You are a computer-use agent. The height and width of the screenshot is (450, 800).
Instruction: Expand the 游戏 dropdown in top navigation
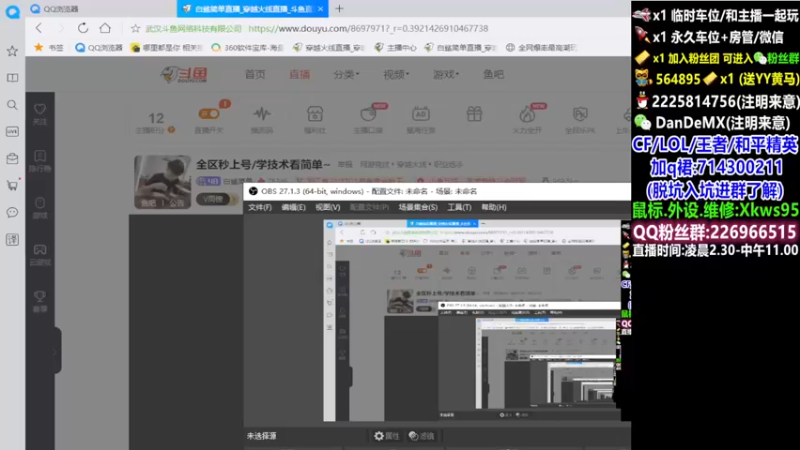click(x=446, y=74)
